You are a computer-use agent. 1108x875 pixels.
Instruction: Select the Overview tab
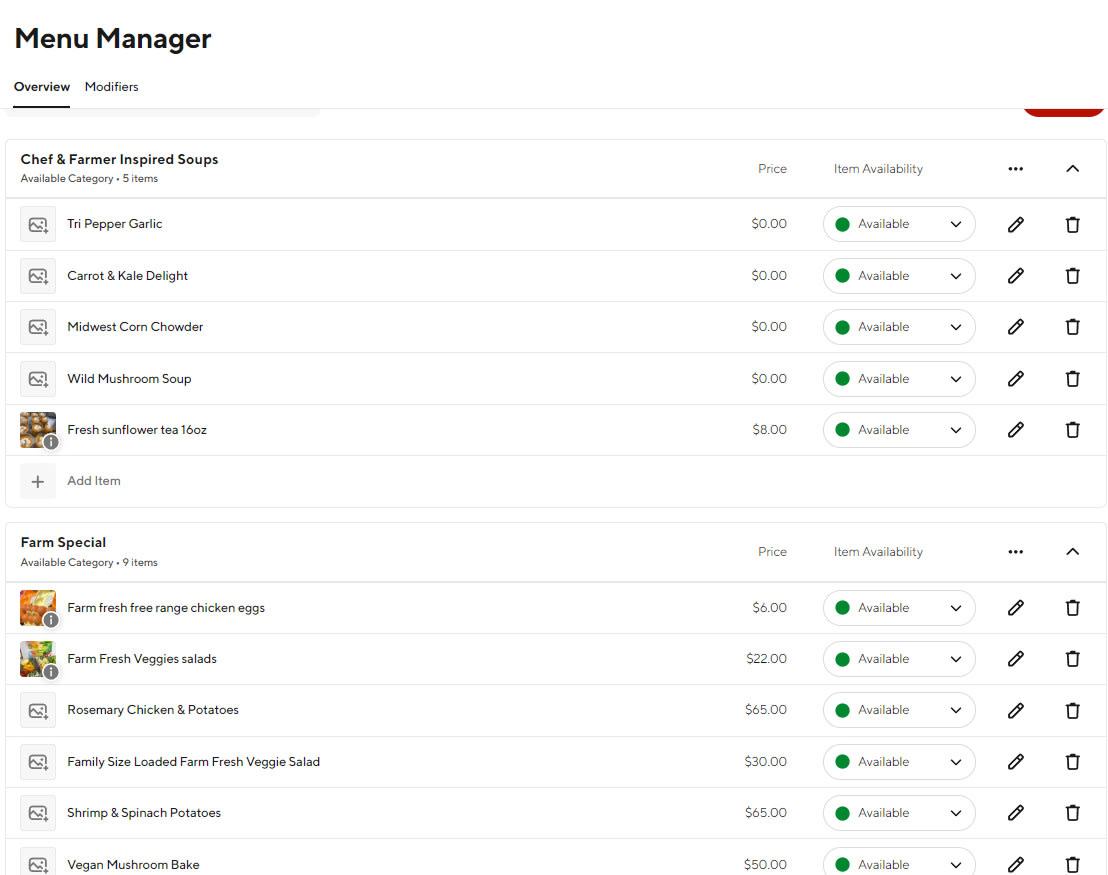[x=42, y=87]
